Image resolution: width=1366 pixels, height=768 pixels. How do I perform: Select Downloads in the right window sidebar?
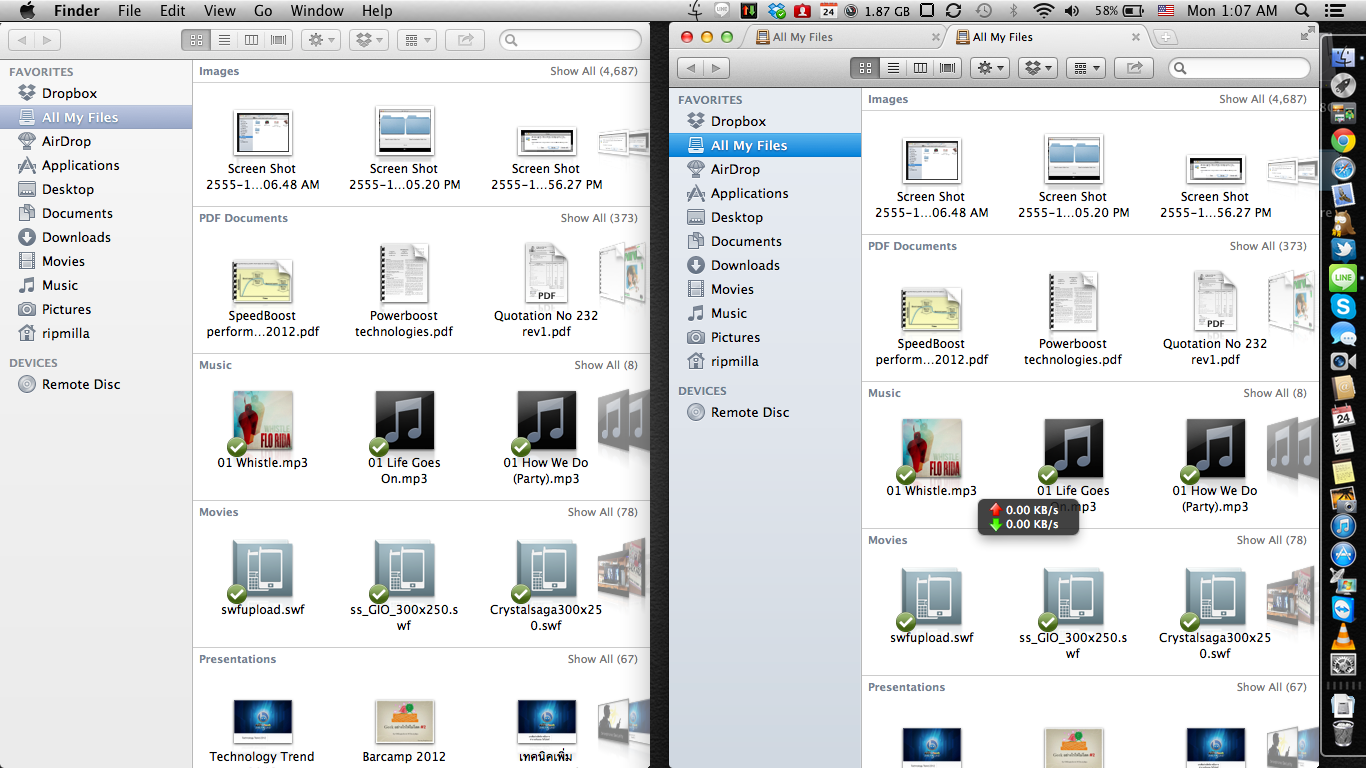[745, 265]
